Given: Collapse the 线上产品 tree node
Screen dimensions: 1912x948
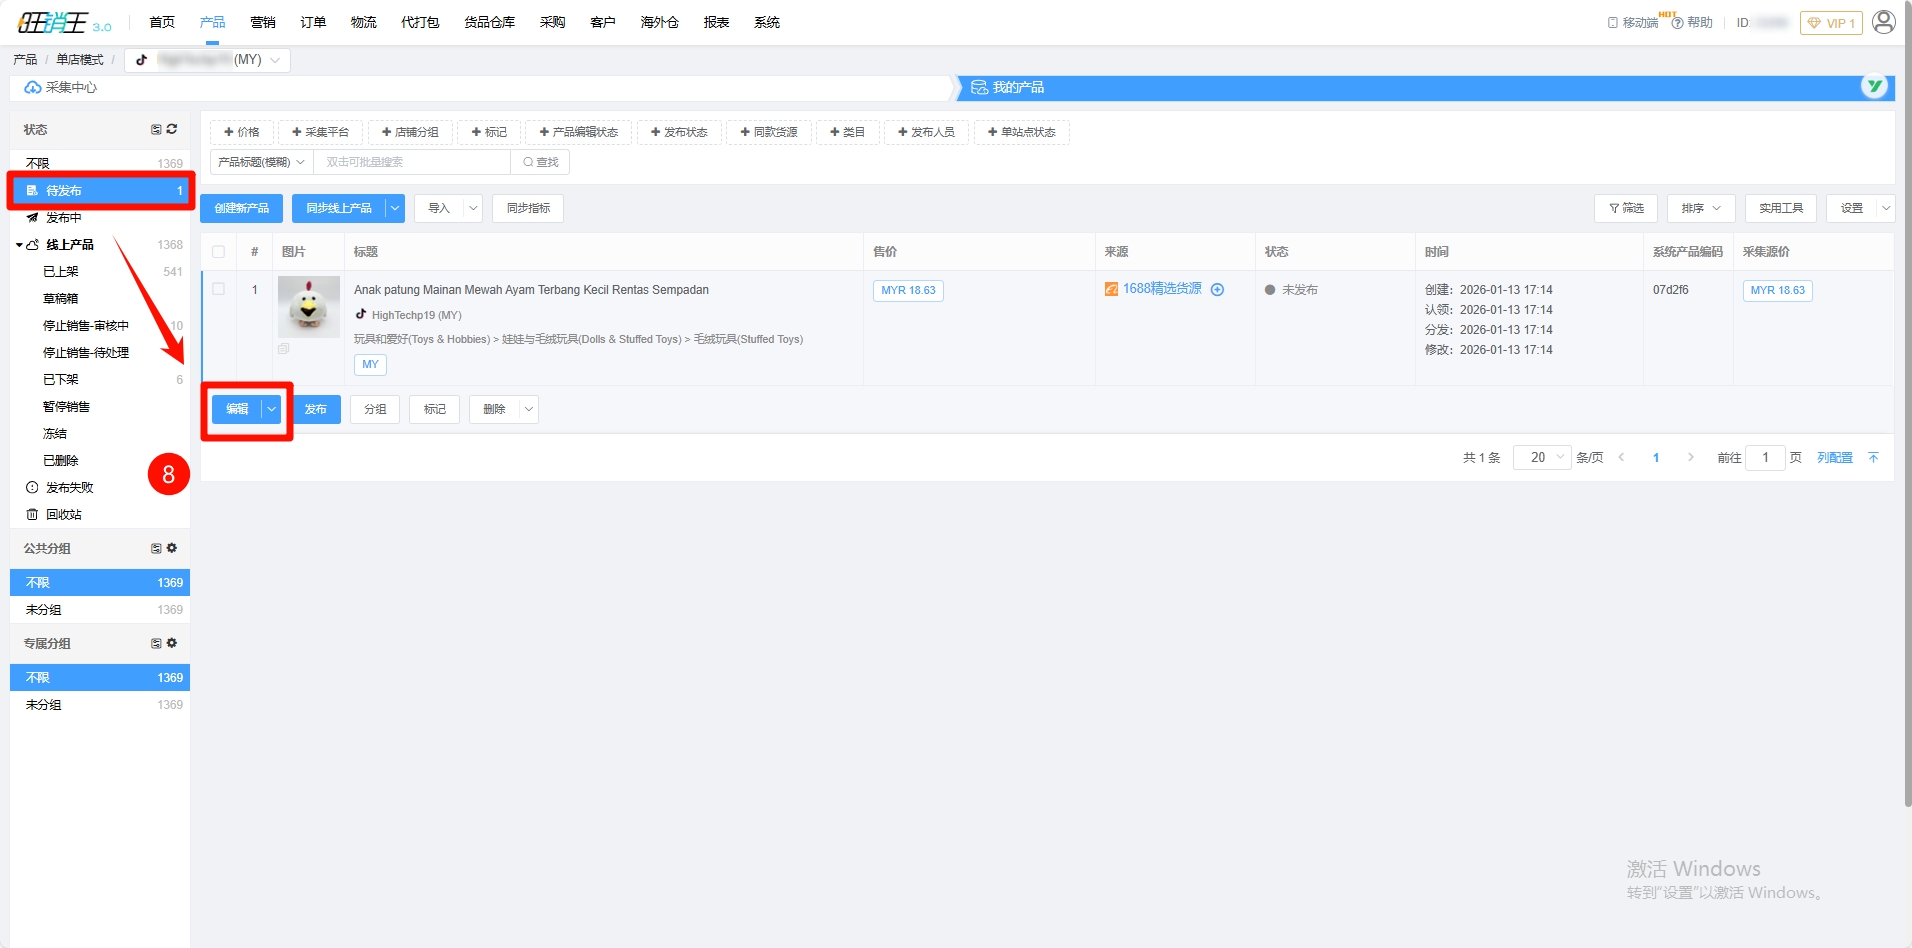Looking at the screenshot, I should (19, 245).
